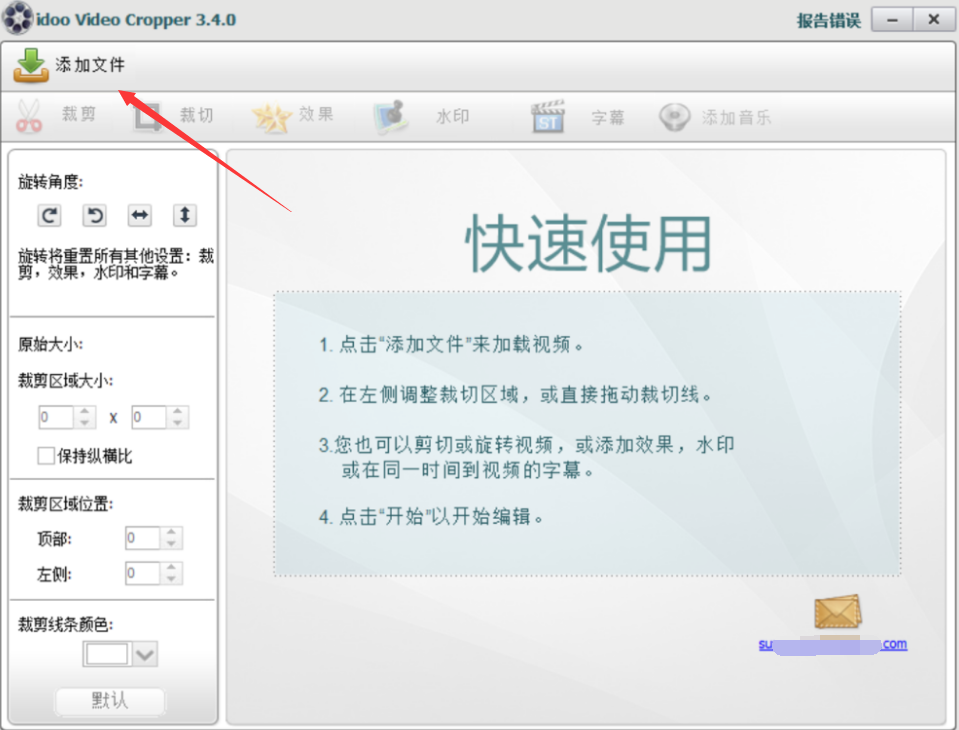Open the 裁剪 trim tab label
959x730 pixels.
click(x=78, y=114)
